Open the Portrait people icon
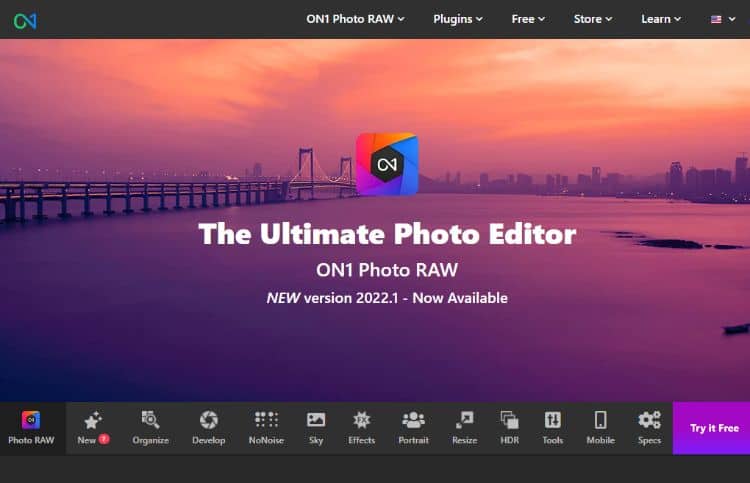This screenshot has width=750, height=483. coord(413,420)
